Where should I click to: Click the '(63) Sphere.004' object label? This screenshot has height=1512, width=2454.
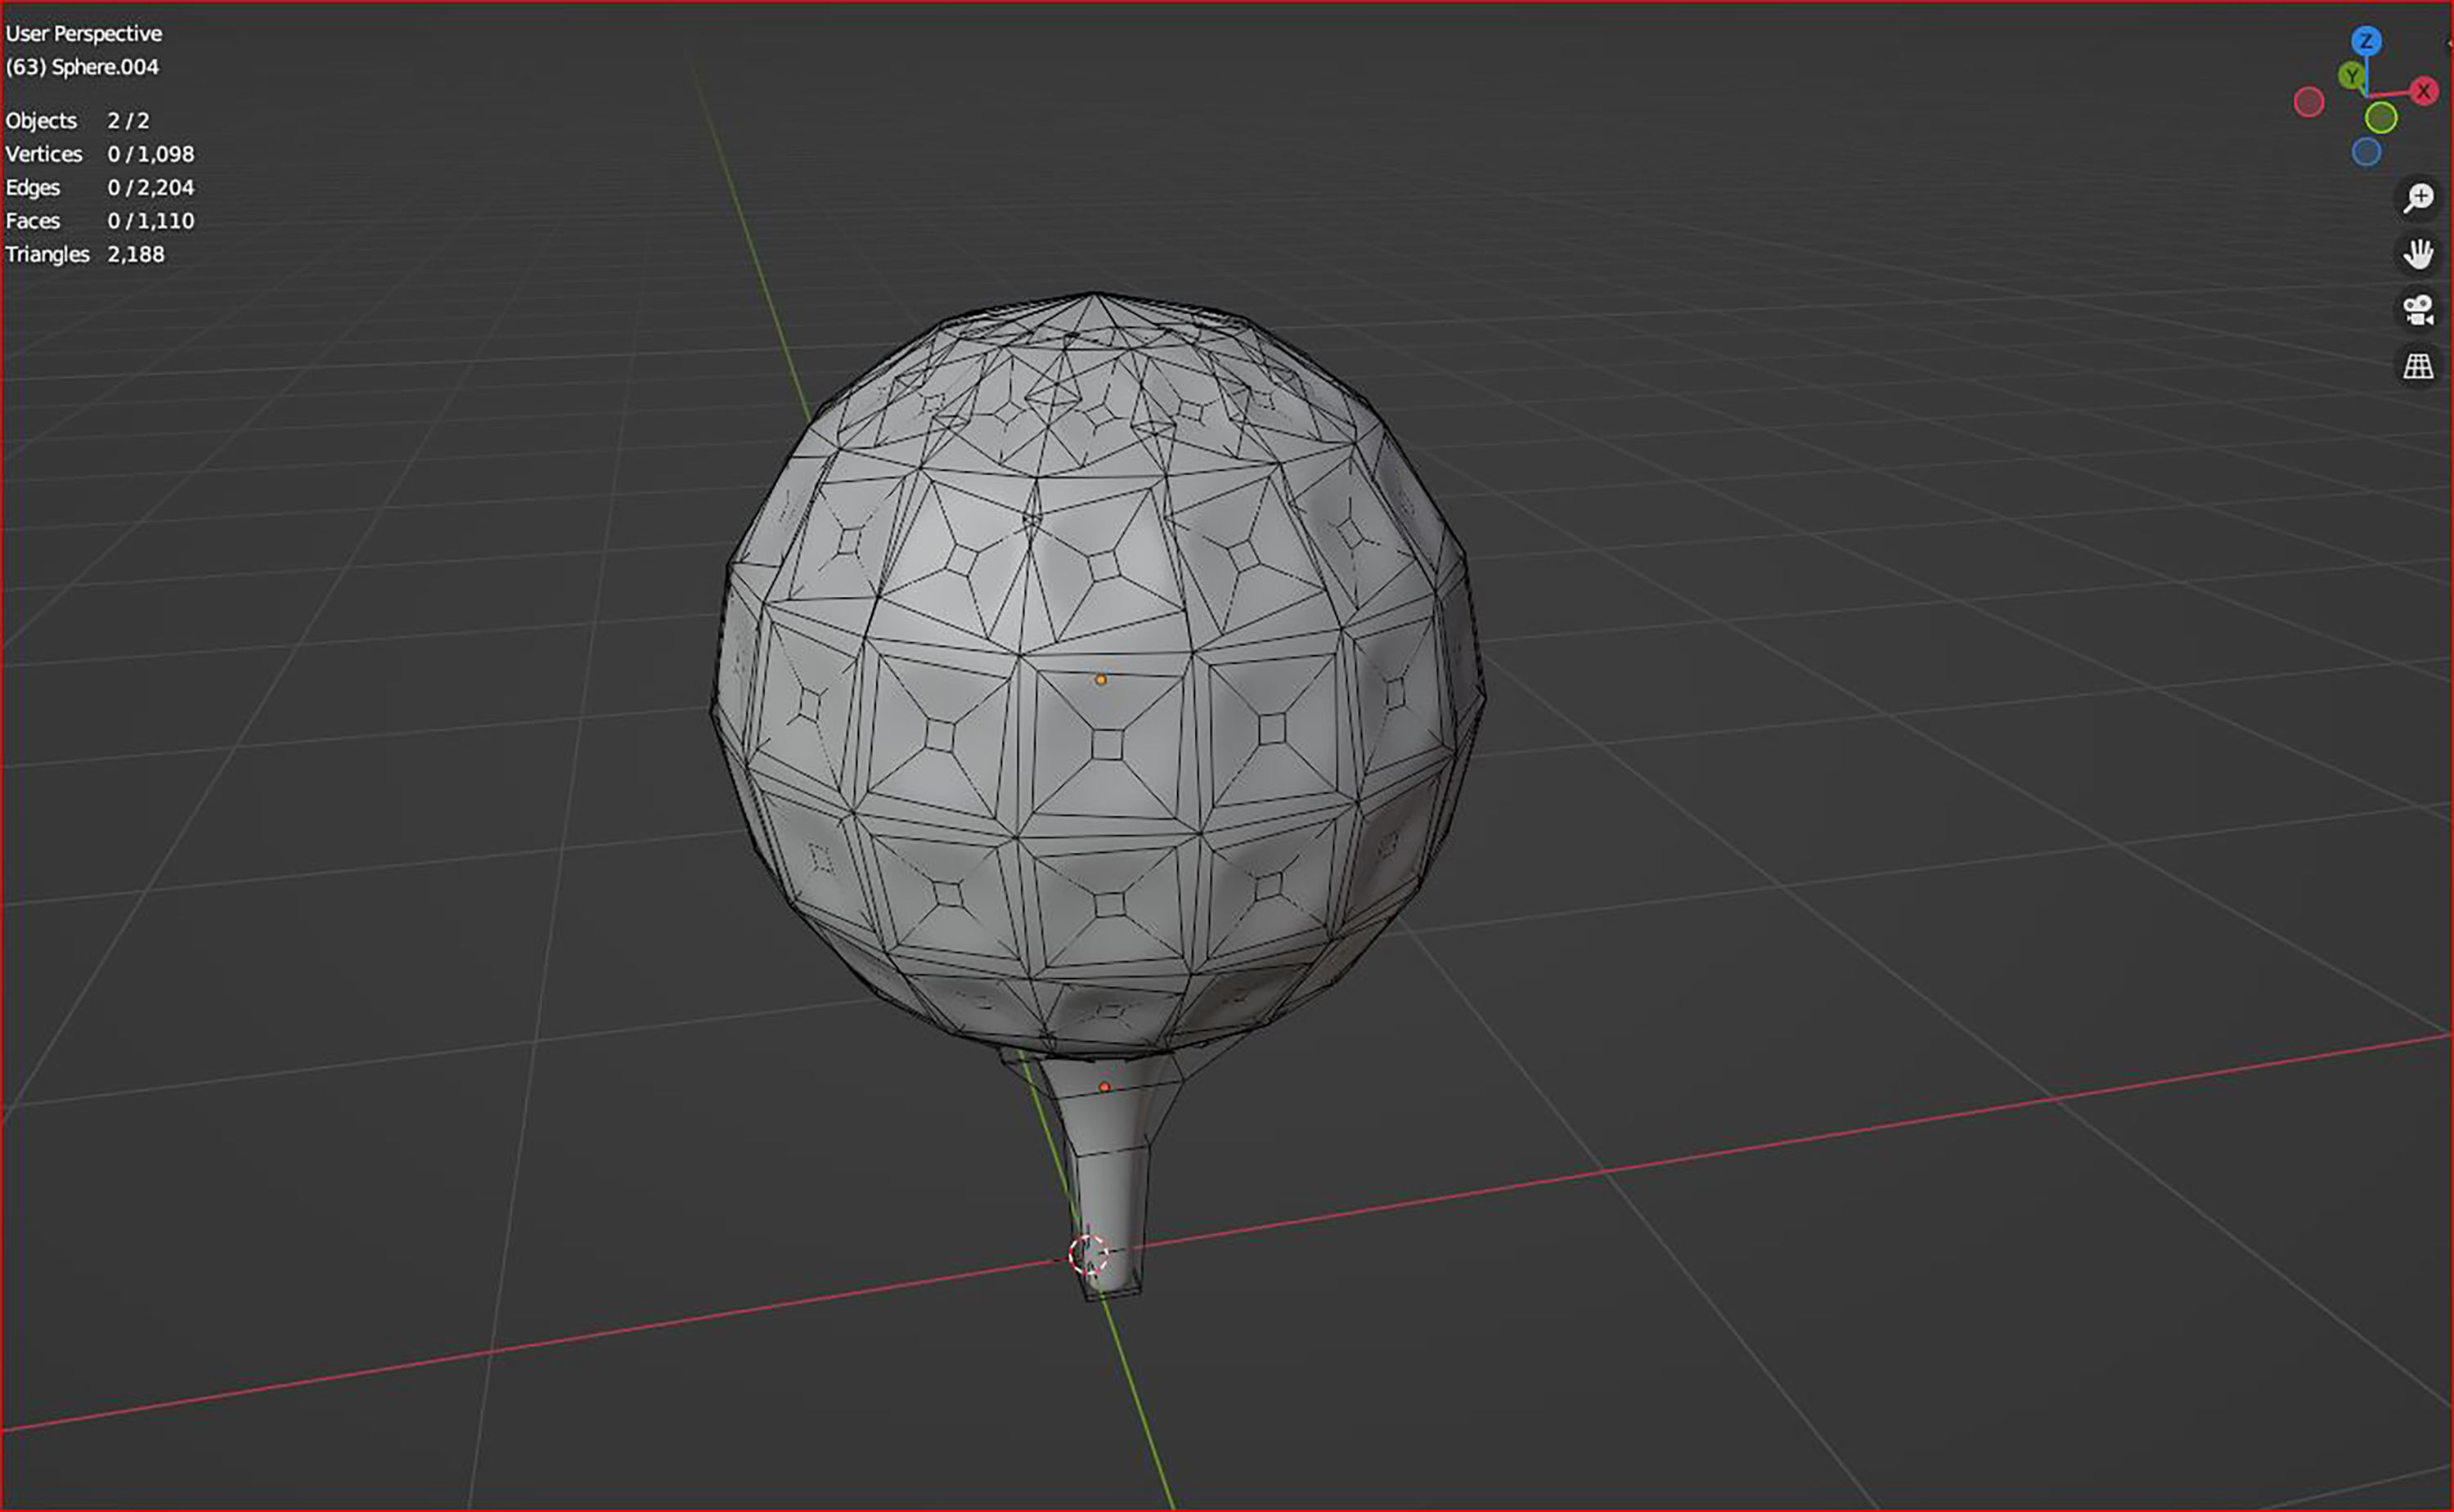tap(82, 67)
